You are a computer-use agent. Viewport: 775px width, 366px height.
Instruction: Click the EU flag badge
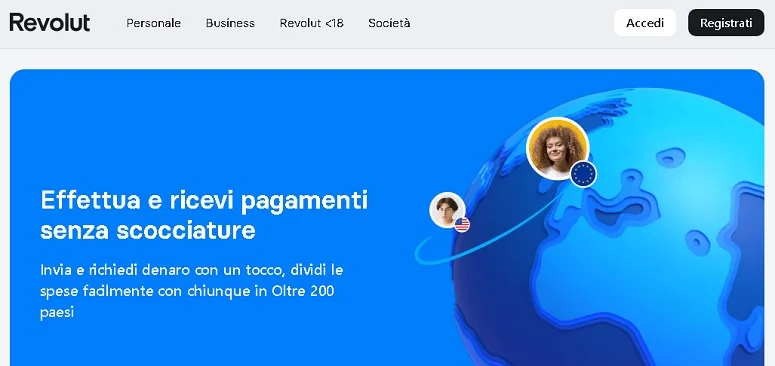583,174
